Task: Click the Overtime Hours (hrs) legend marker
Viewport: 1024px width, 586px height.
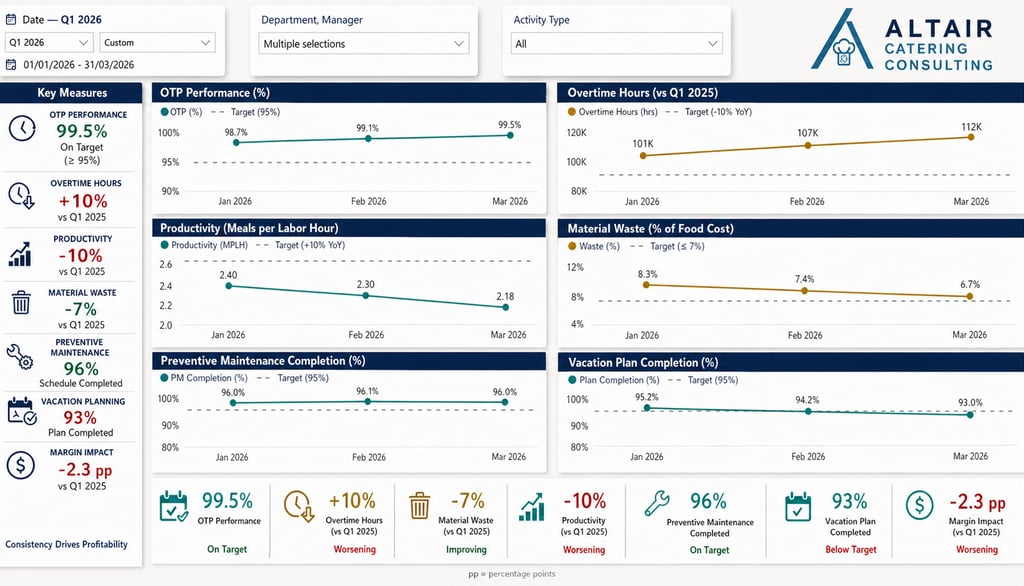Action: (x=571, y=112)
